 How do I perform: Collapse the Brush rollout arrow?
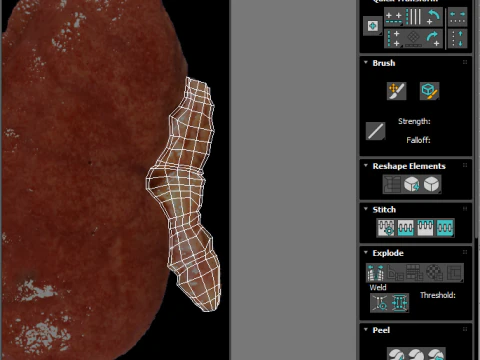pyautogui.click(x=366, y=62)
